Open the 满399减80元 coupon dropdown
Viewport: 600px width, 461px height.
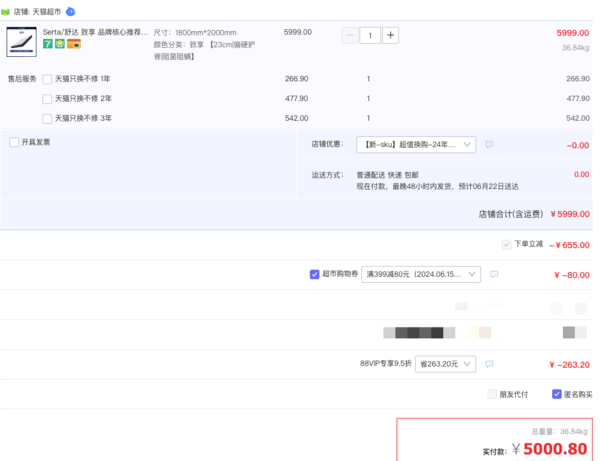coord(421,274)
